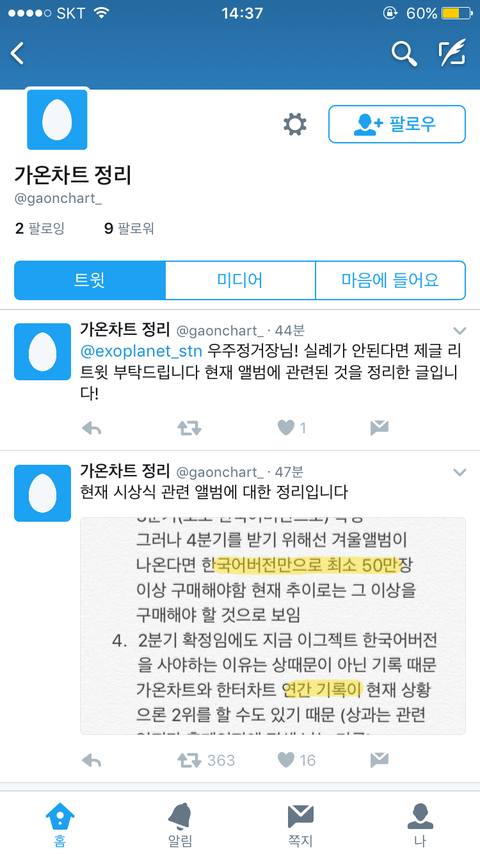The image size is (480, 854).
Task: Tap the 팔로우 follow button
Action: (x=397, y=124)
